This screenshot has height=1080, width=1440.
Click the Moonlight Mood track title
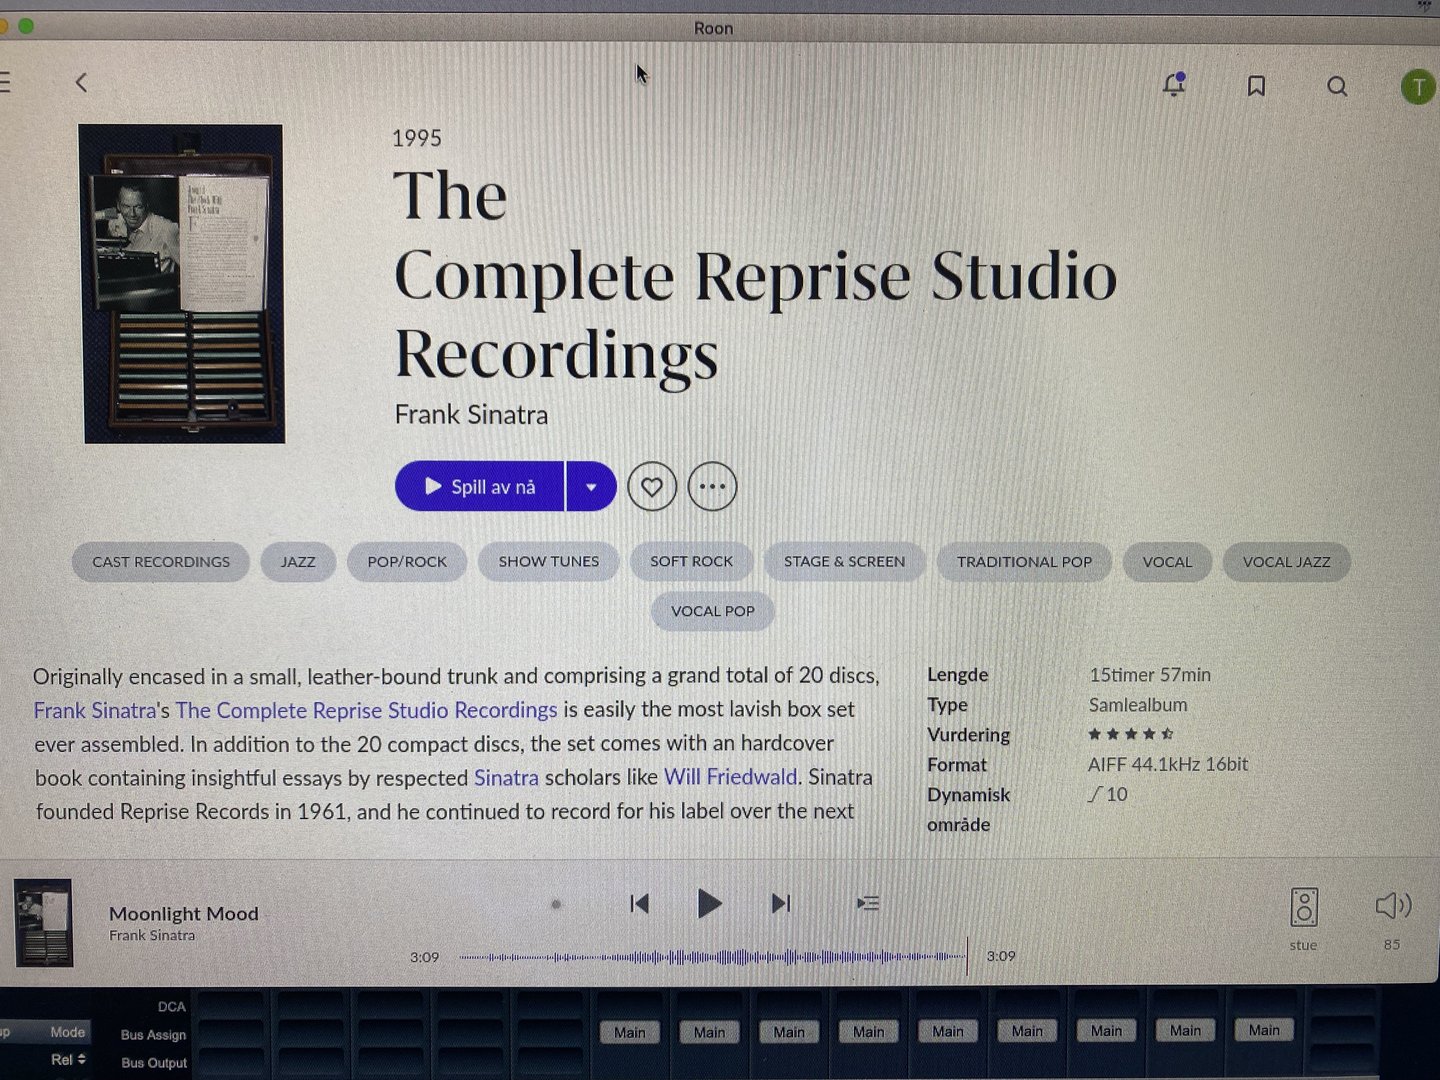[x=184, y=914]
